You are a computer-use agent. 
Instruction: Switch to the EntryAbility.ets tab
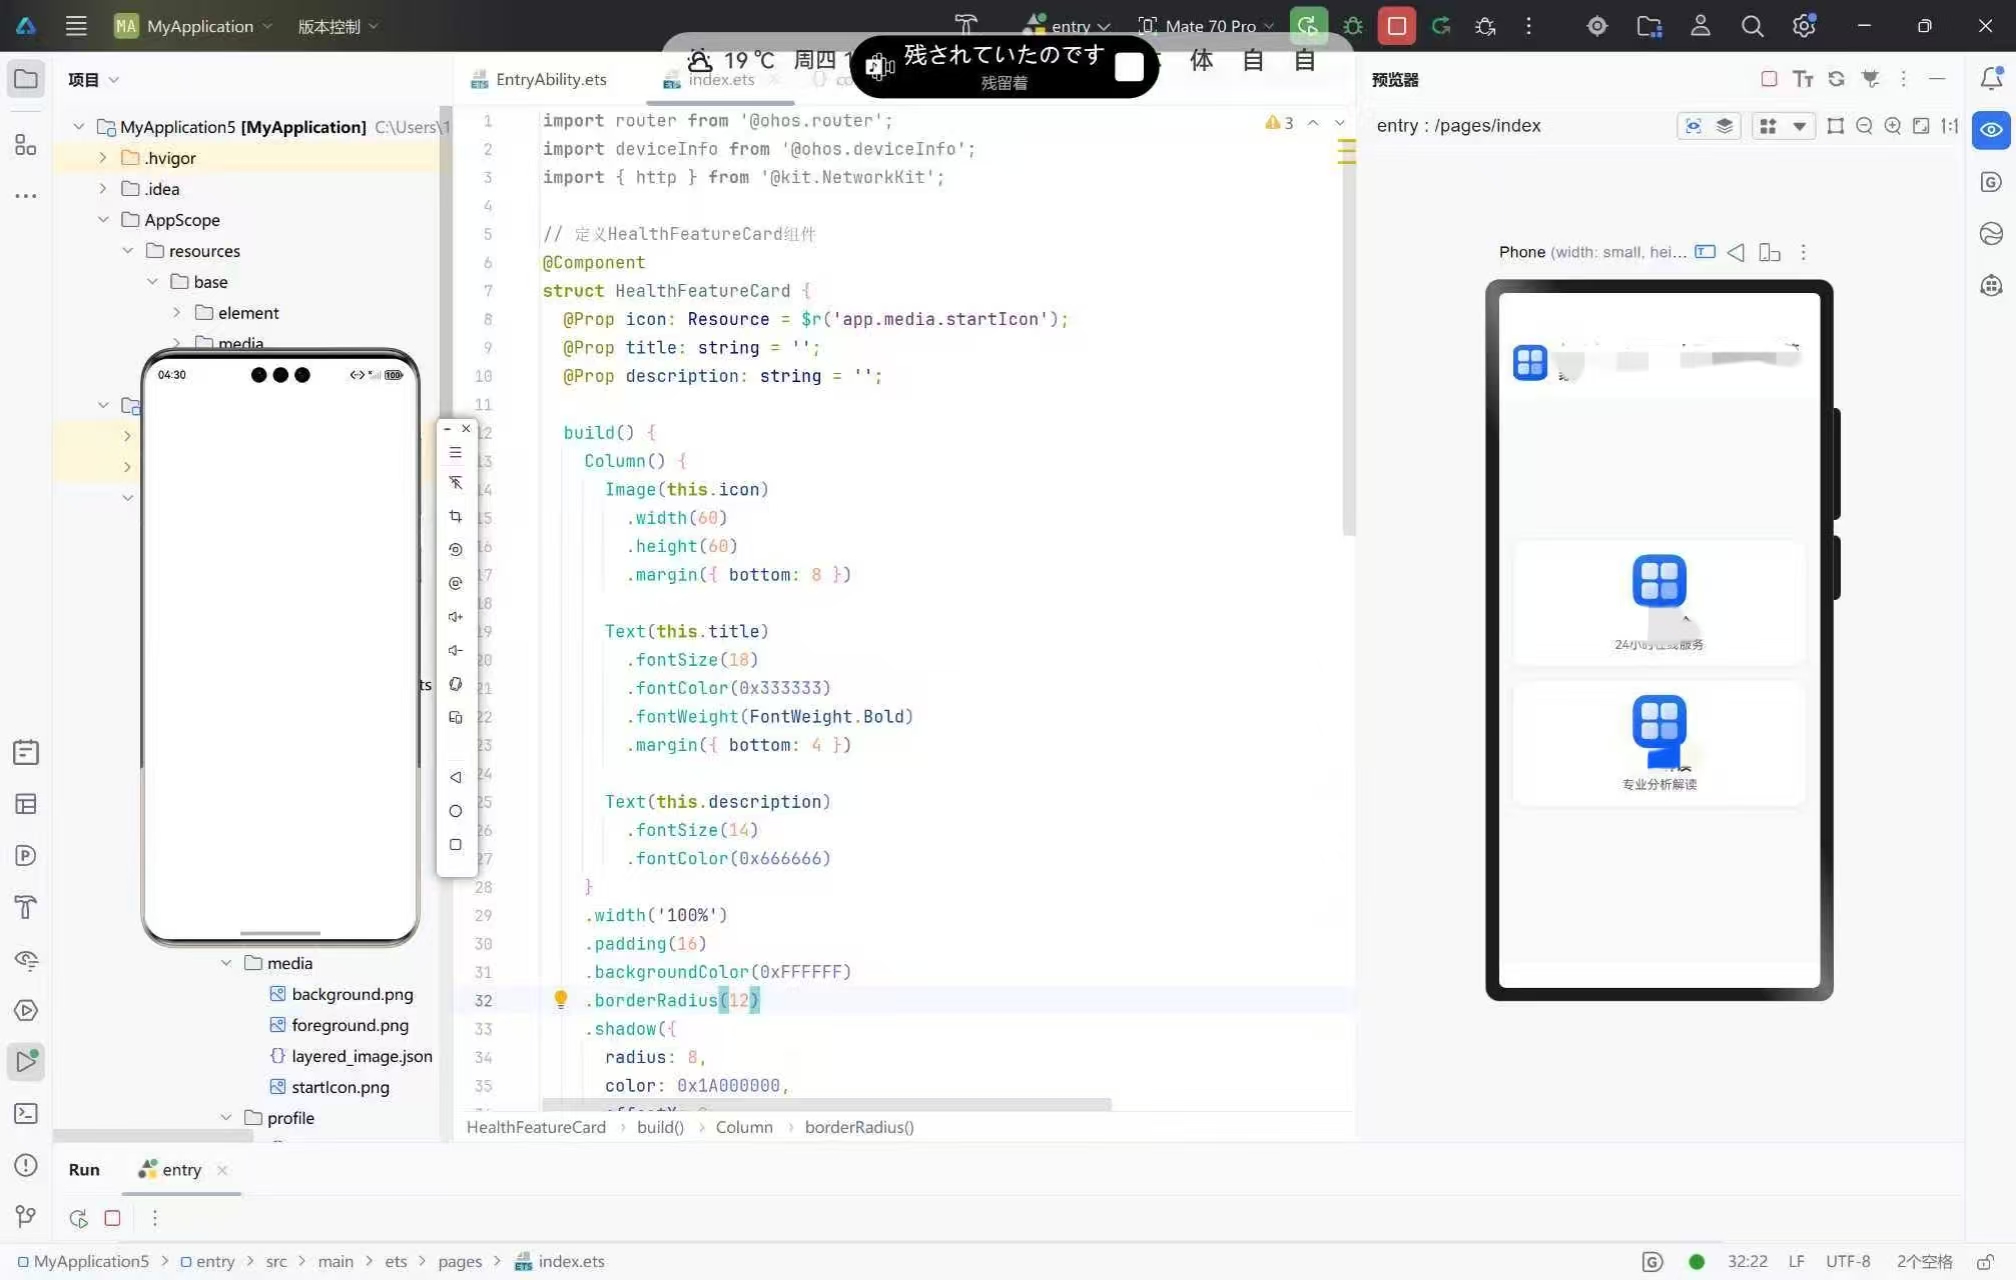tap(550, 79)
